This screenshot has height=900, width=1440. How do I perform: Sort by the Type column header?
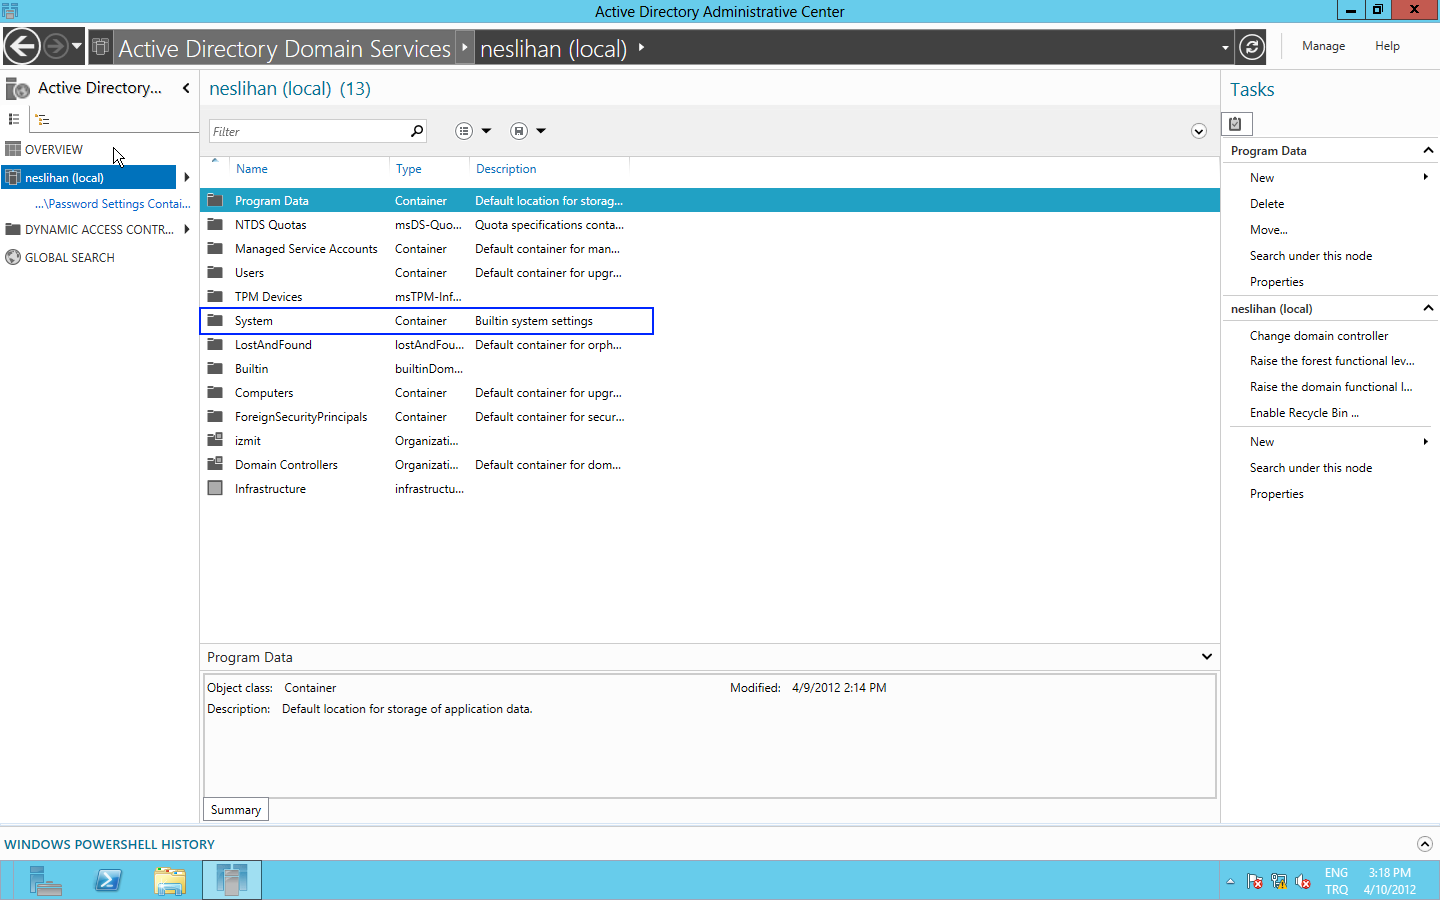click(x=408, y=169)
